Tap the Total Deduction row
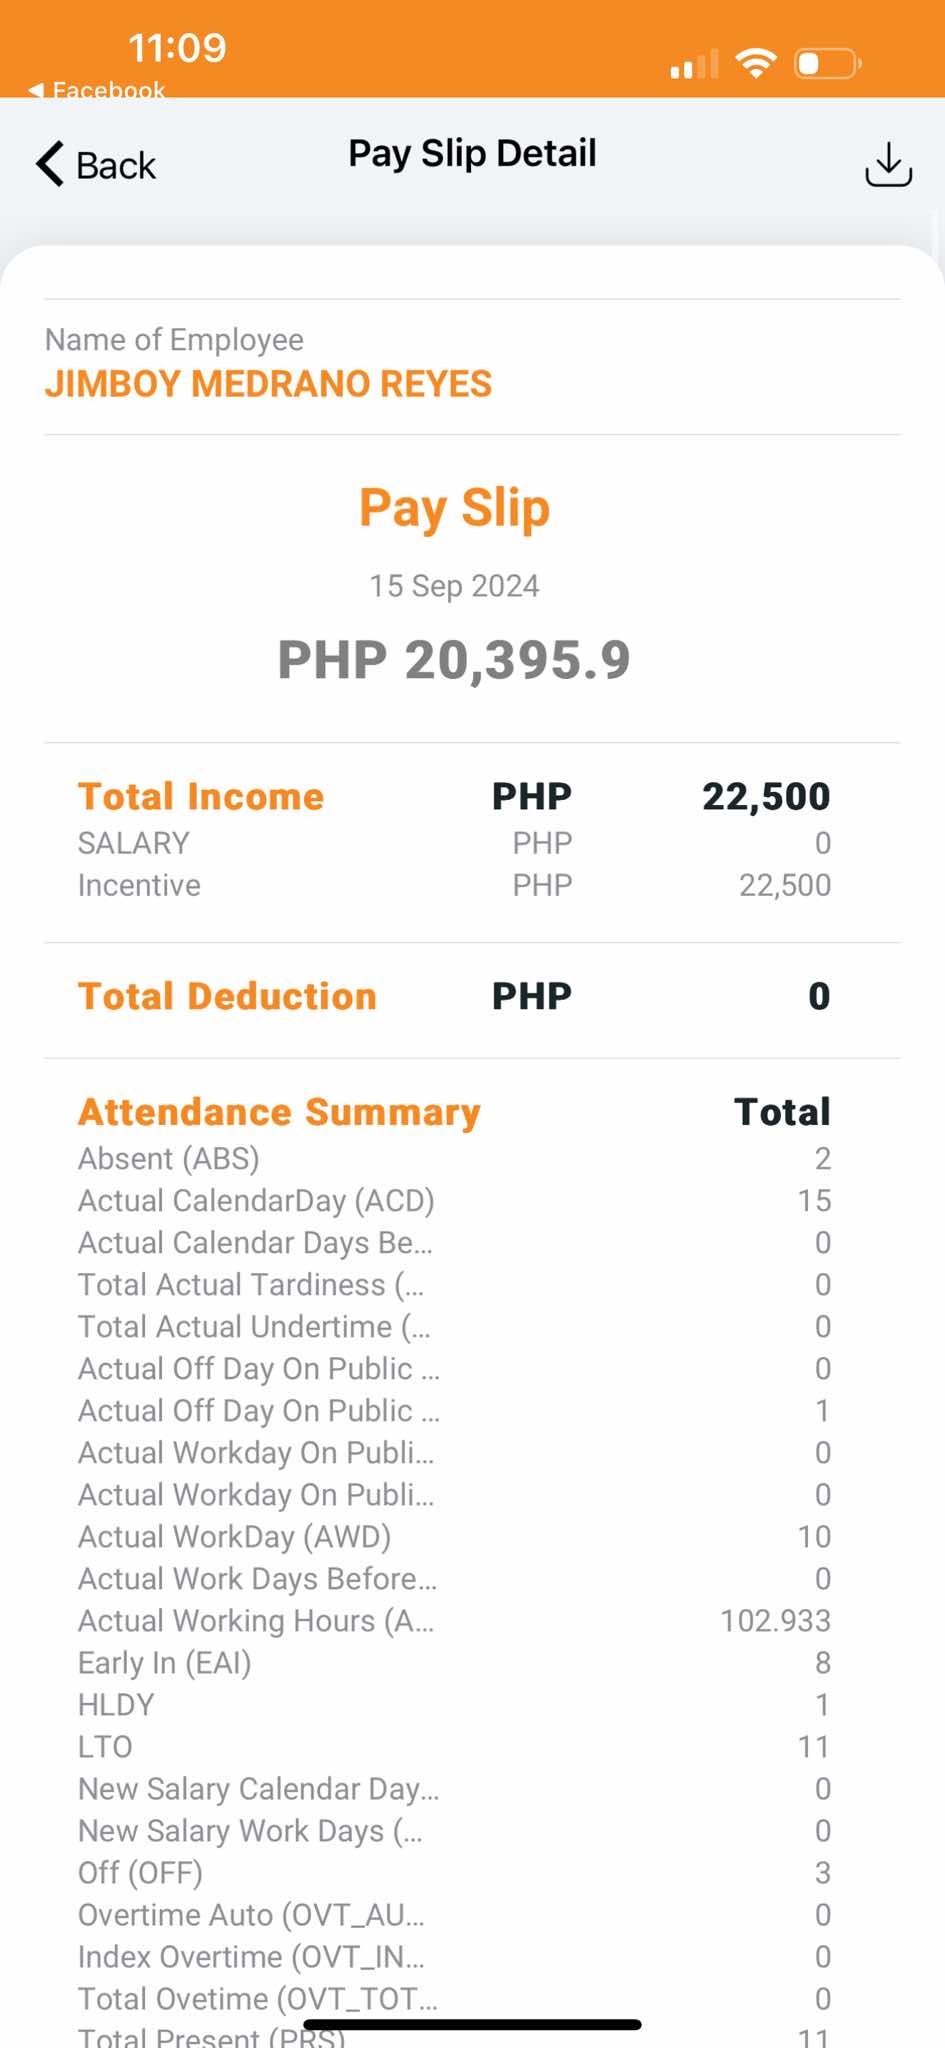 453,996
